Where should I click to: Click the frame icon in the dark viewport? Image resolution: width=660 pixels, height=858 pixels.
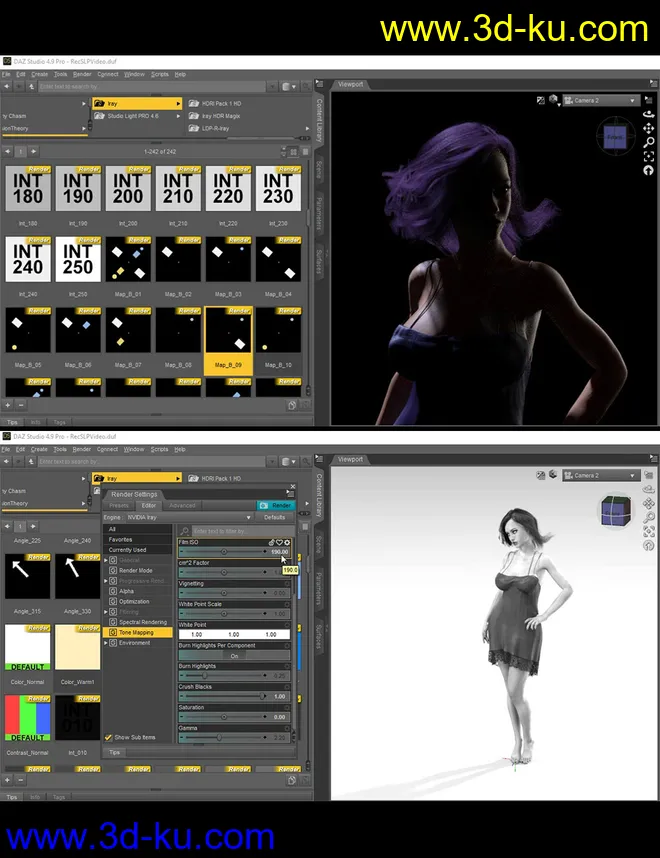coord(648,157)
